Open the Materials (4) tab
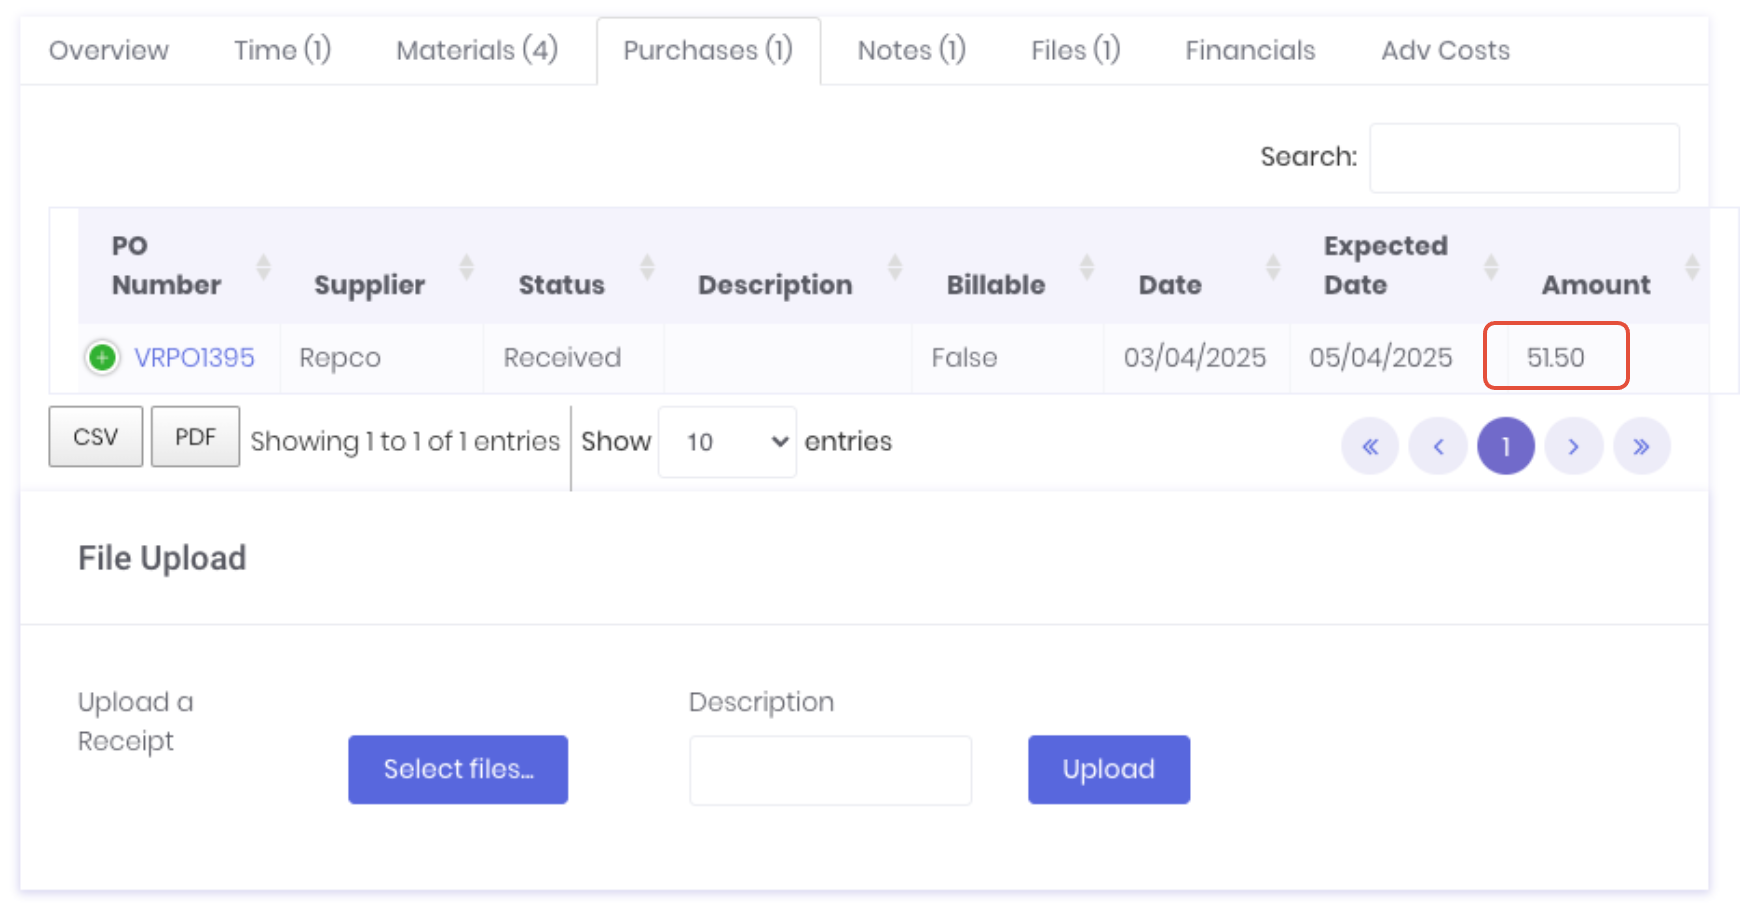 (477, 50)
